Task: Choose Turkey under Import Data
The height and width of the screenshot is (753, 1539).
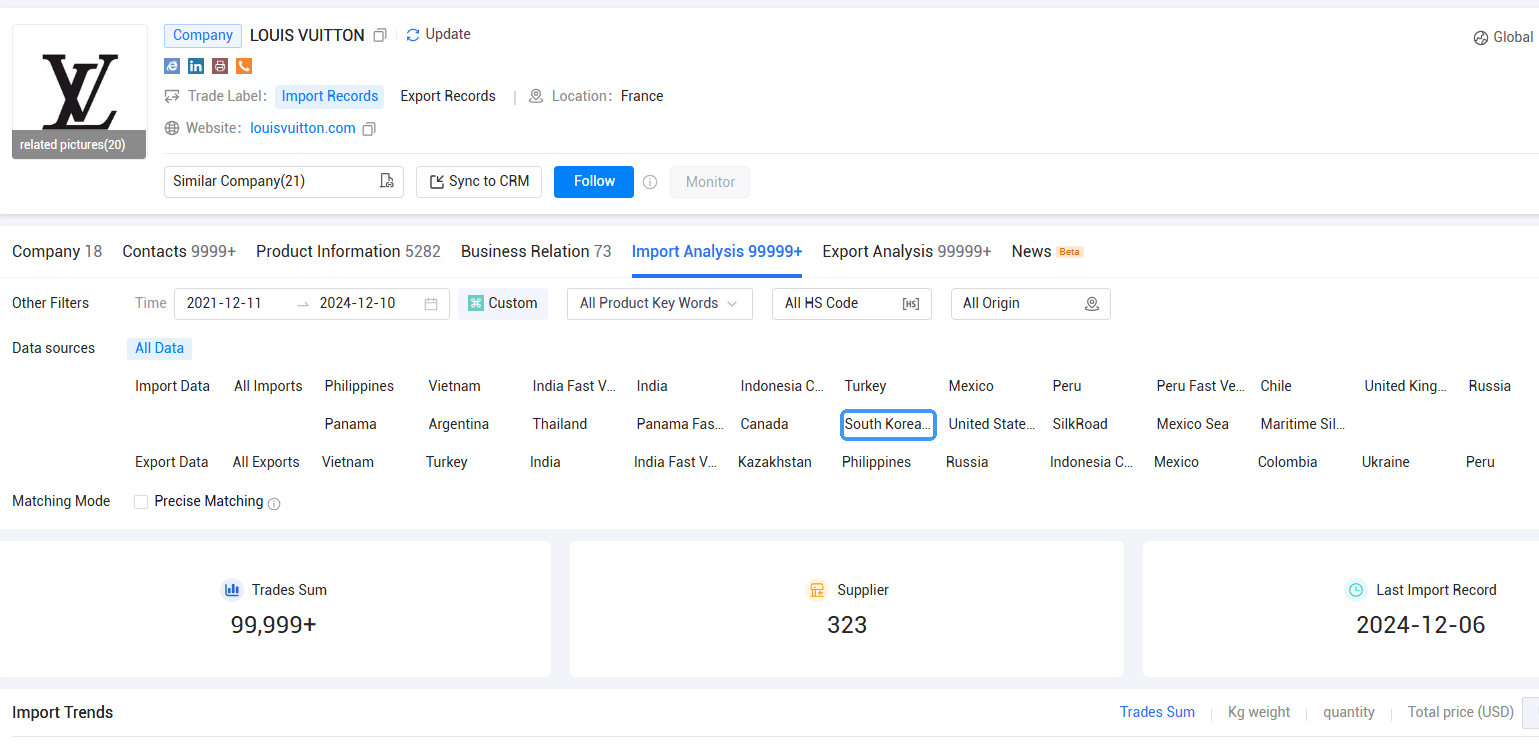Action: pos(865,387)
